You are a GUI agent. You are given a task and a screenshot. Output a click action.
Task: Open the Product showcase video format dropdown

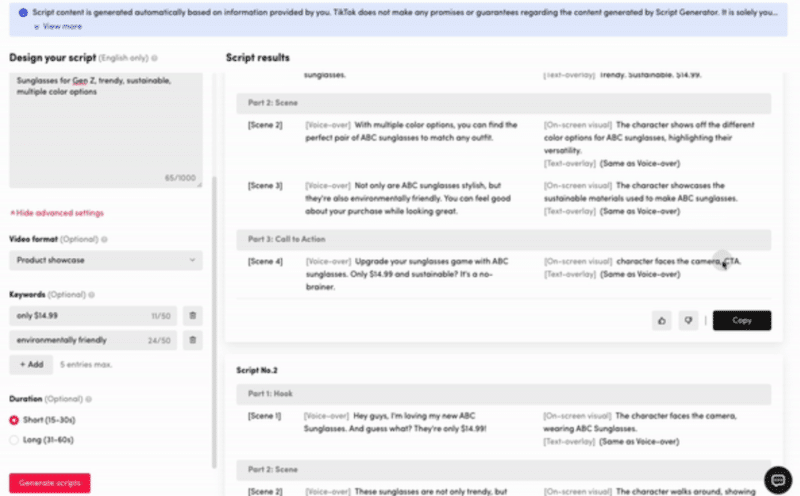point(106,260)
